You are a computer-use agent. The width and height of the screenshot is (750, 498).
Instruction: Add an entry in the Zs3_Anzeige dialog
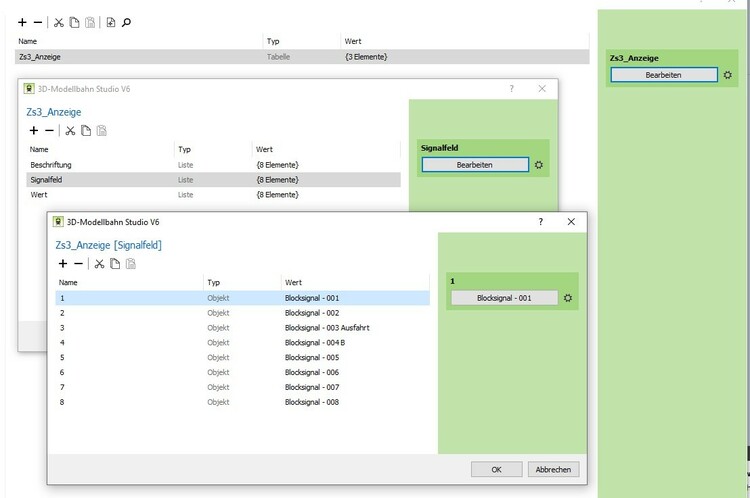(33, 131)
